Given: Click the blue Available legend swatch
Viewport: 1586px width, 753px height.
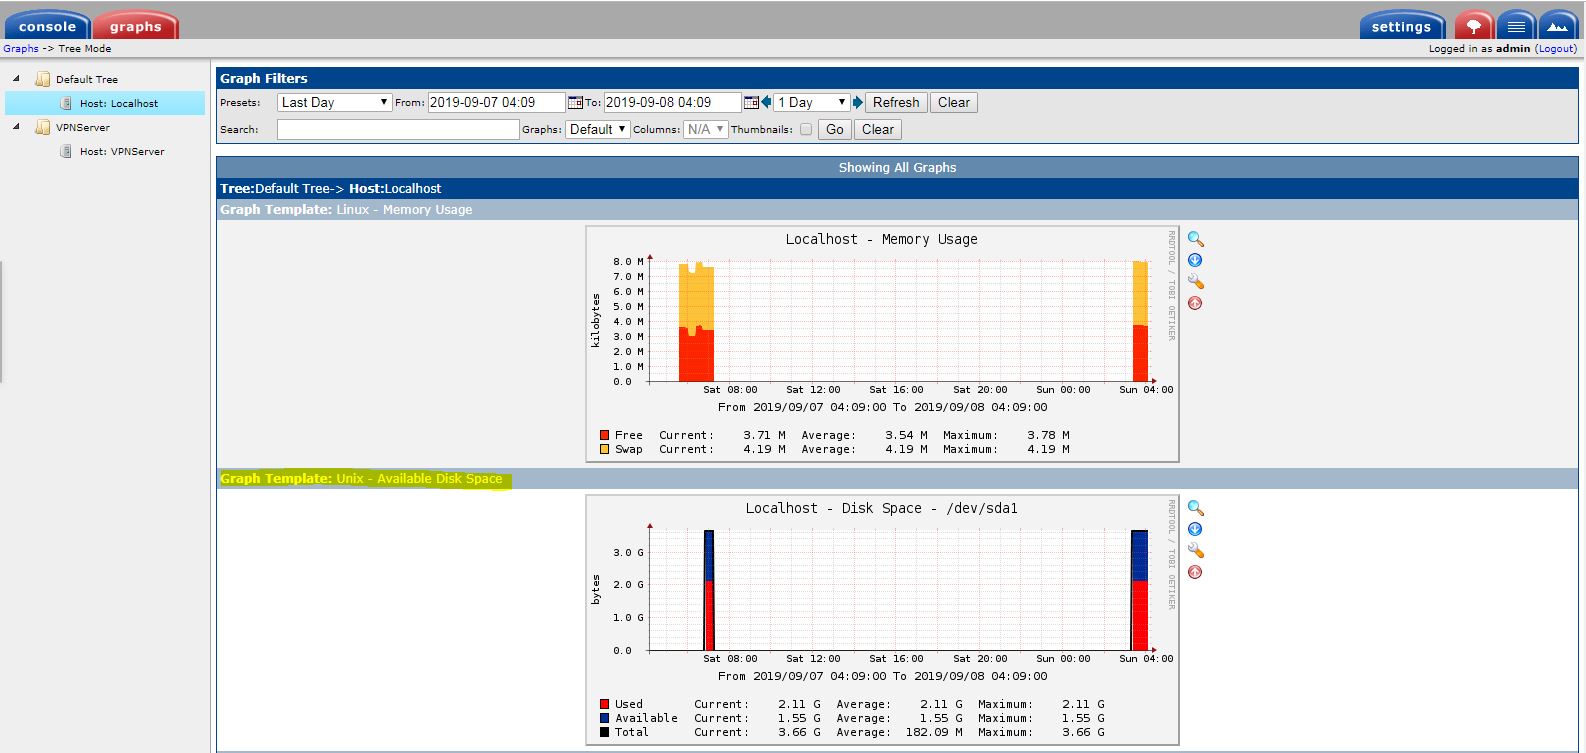Looking at the screenshot, I should pos(604,718).
